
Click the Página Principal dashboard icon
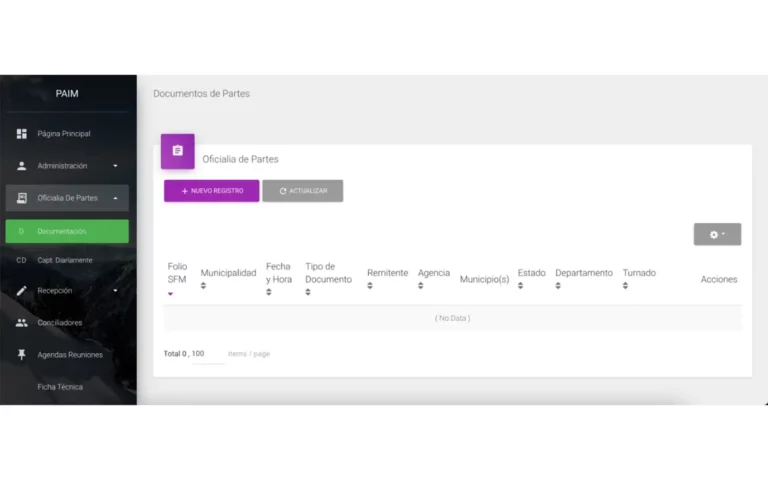22,134
